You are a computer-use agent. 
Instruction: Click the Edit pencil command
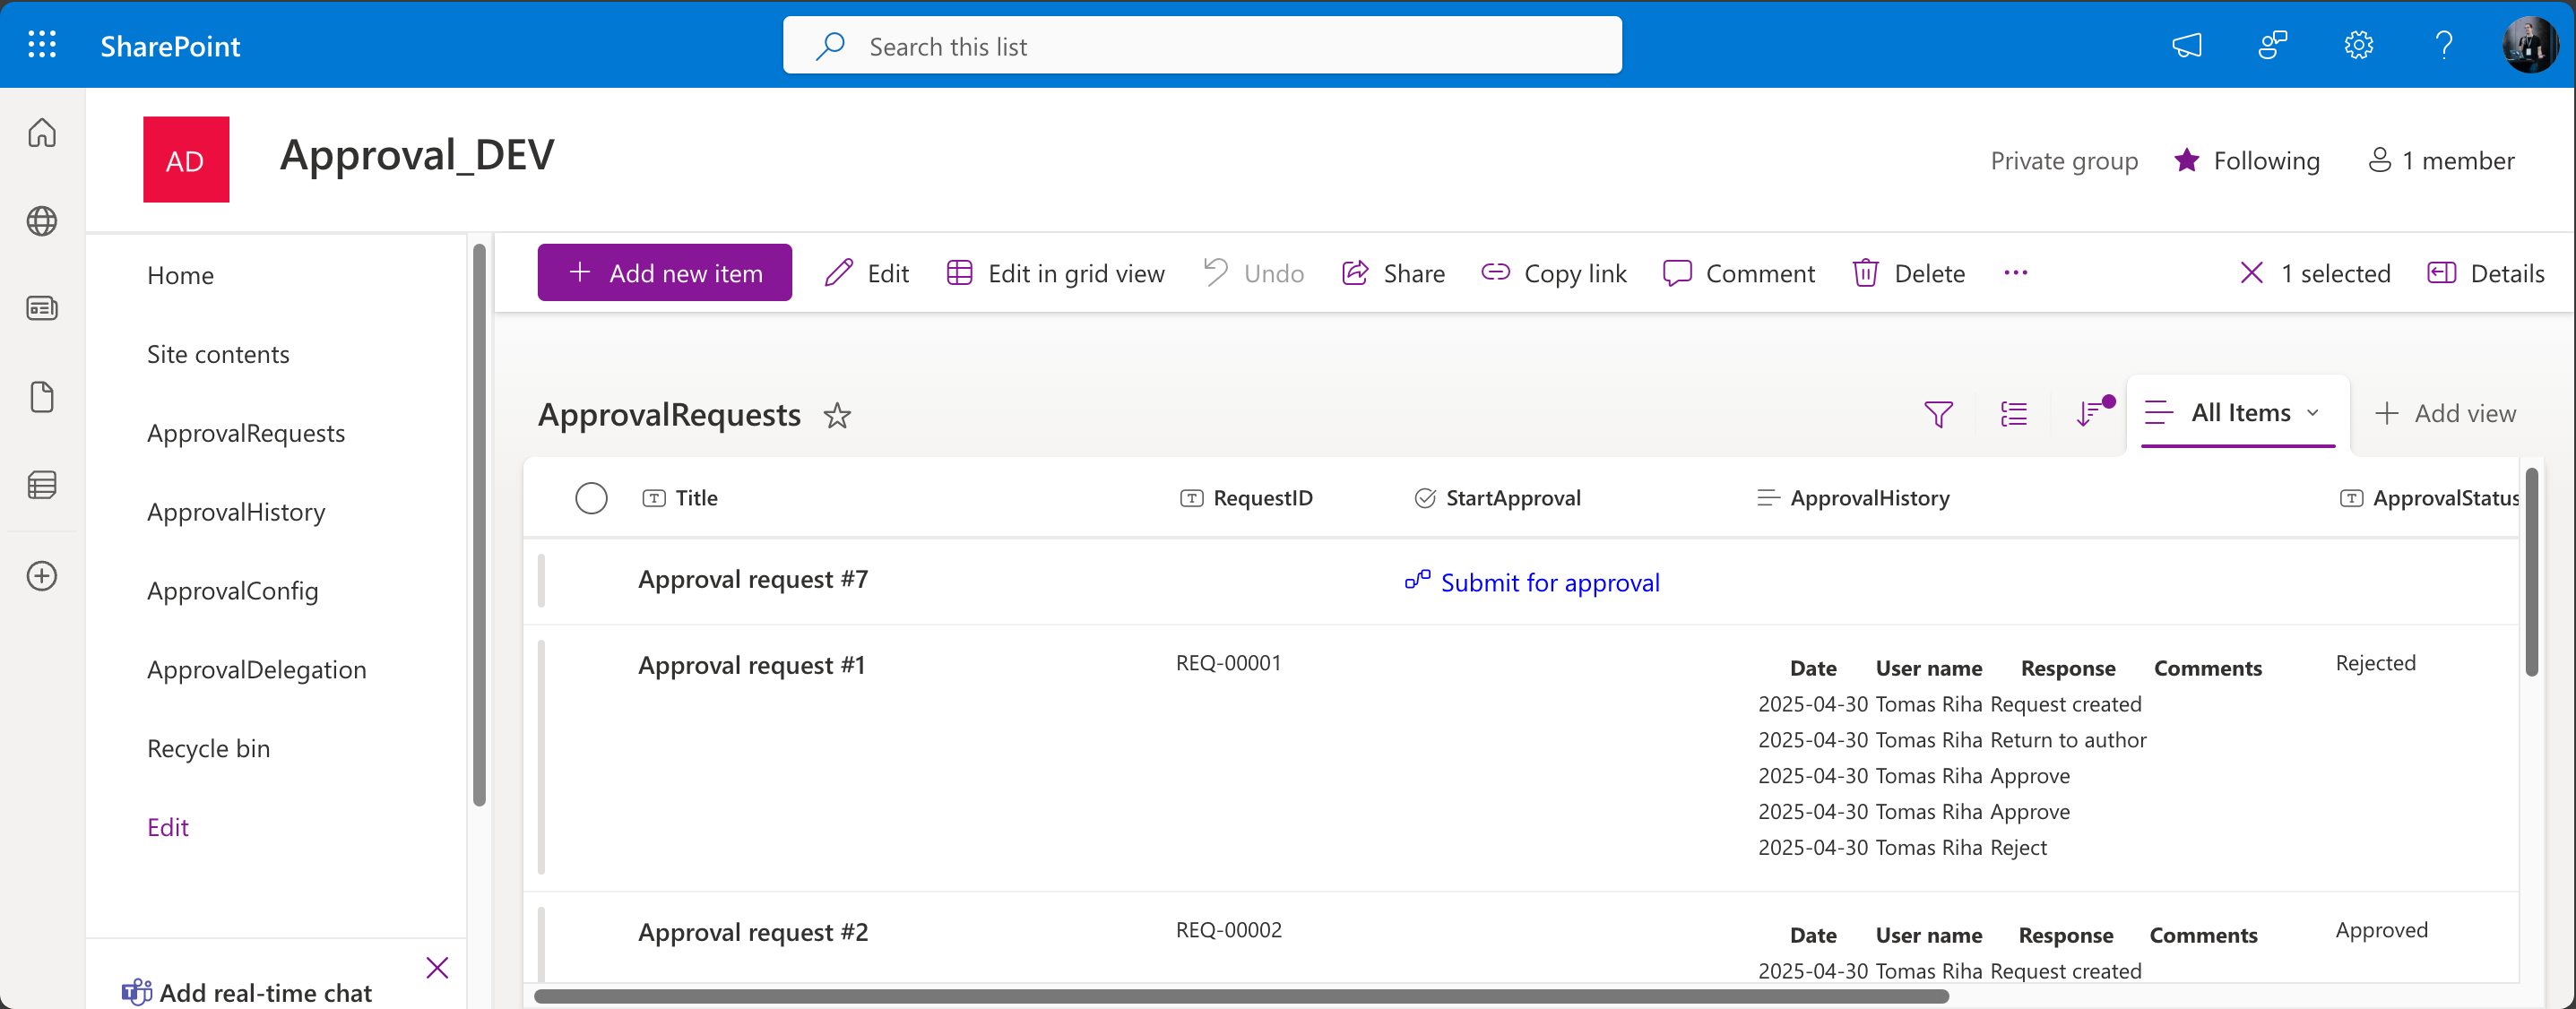866,273
